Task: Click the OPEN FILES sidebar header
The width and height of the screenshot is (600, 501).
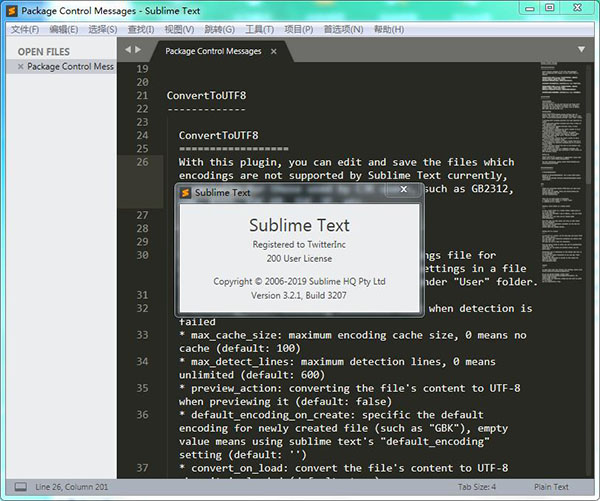Action: click(x=44, y=52)
